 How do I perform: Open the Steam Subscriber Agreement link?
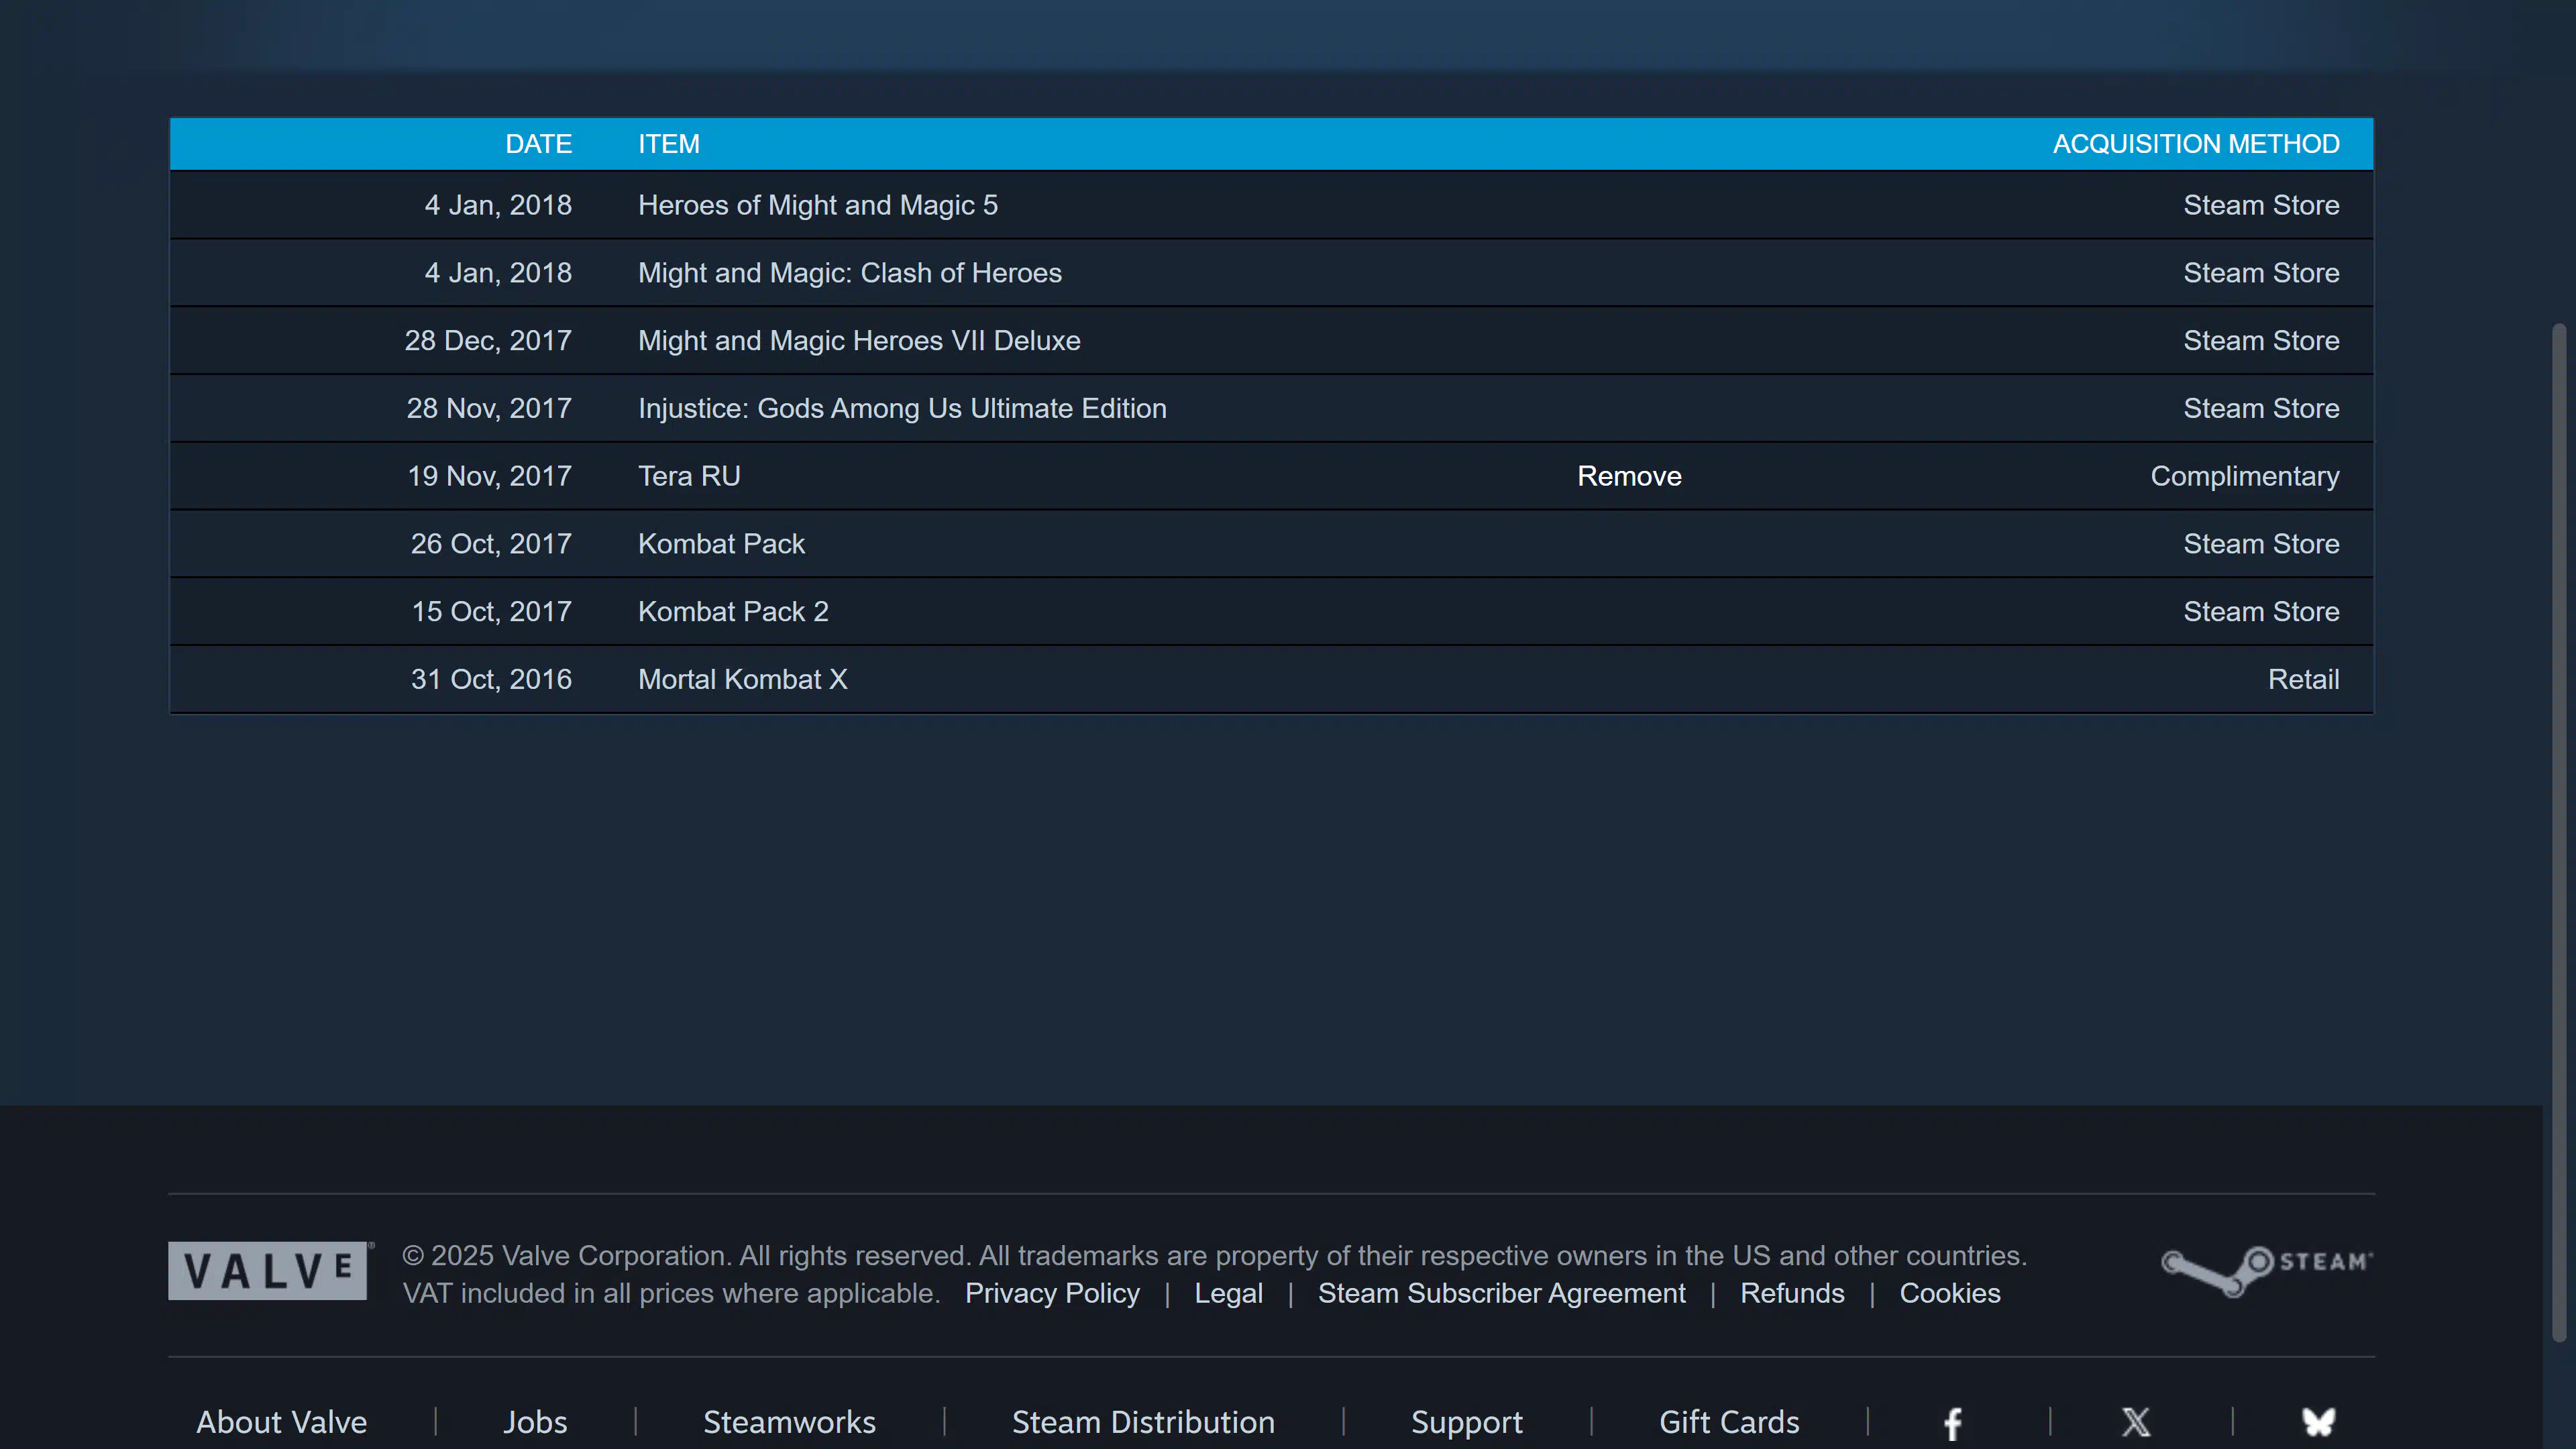[1501, 1293]
